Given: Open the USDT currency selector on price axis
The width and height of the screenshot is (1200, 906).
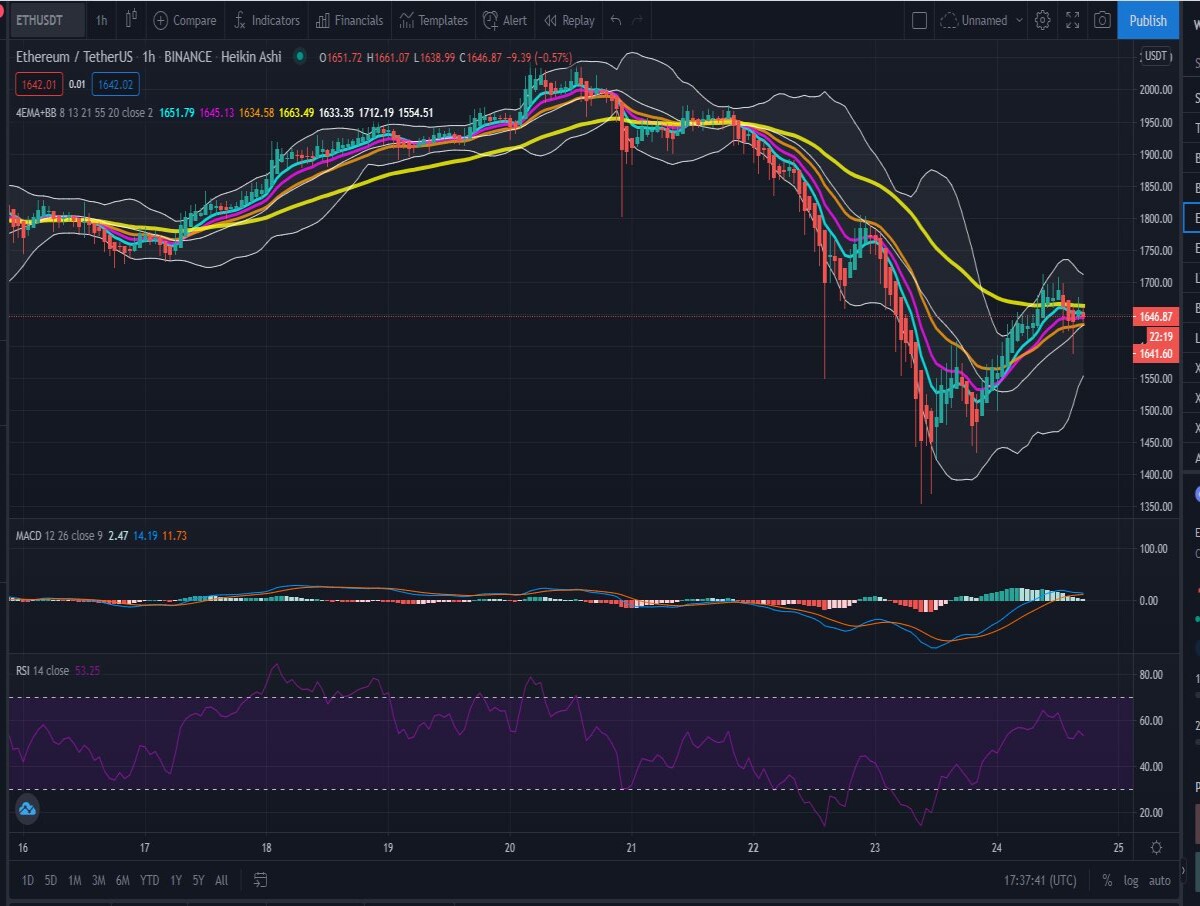Looking at the screenshot, I should click(1156, 57).
